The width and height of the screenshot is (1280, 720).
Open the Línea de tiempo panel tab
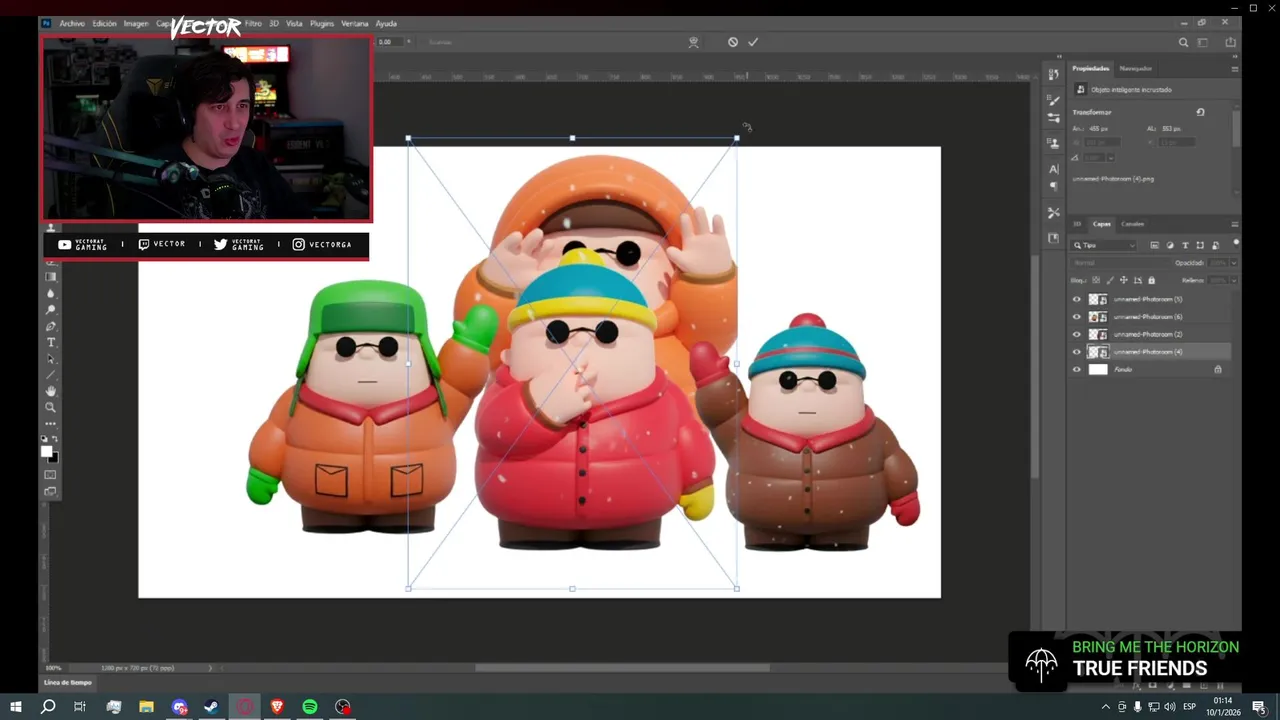(68, 682)
